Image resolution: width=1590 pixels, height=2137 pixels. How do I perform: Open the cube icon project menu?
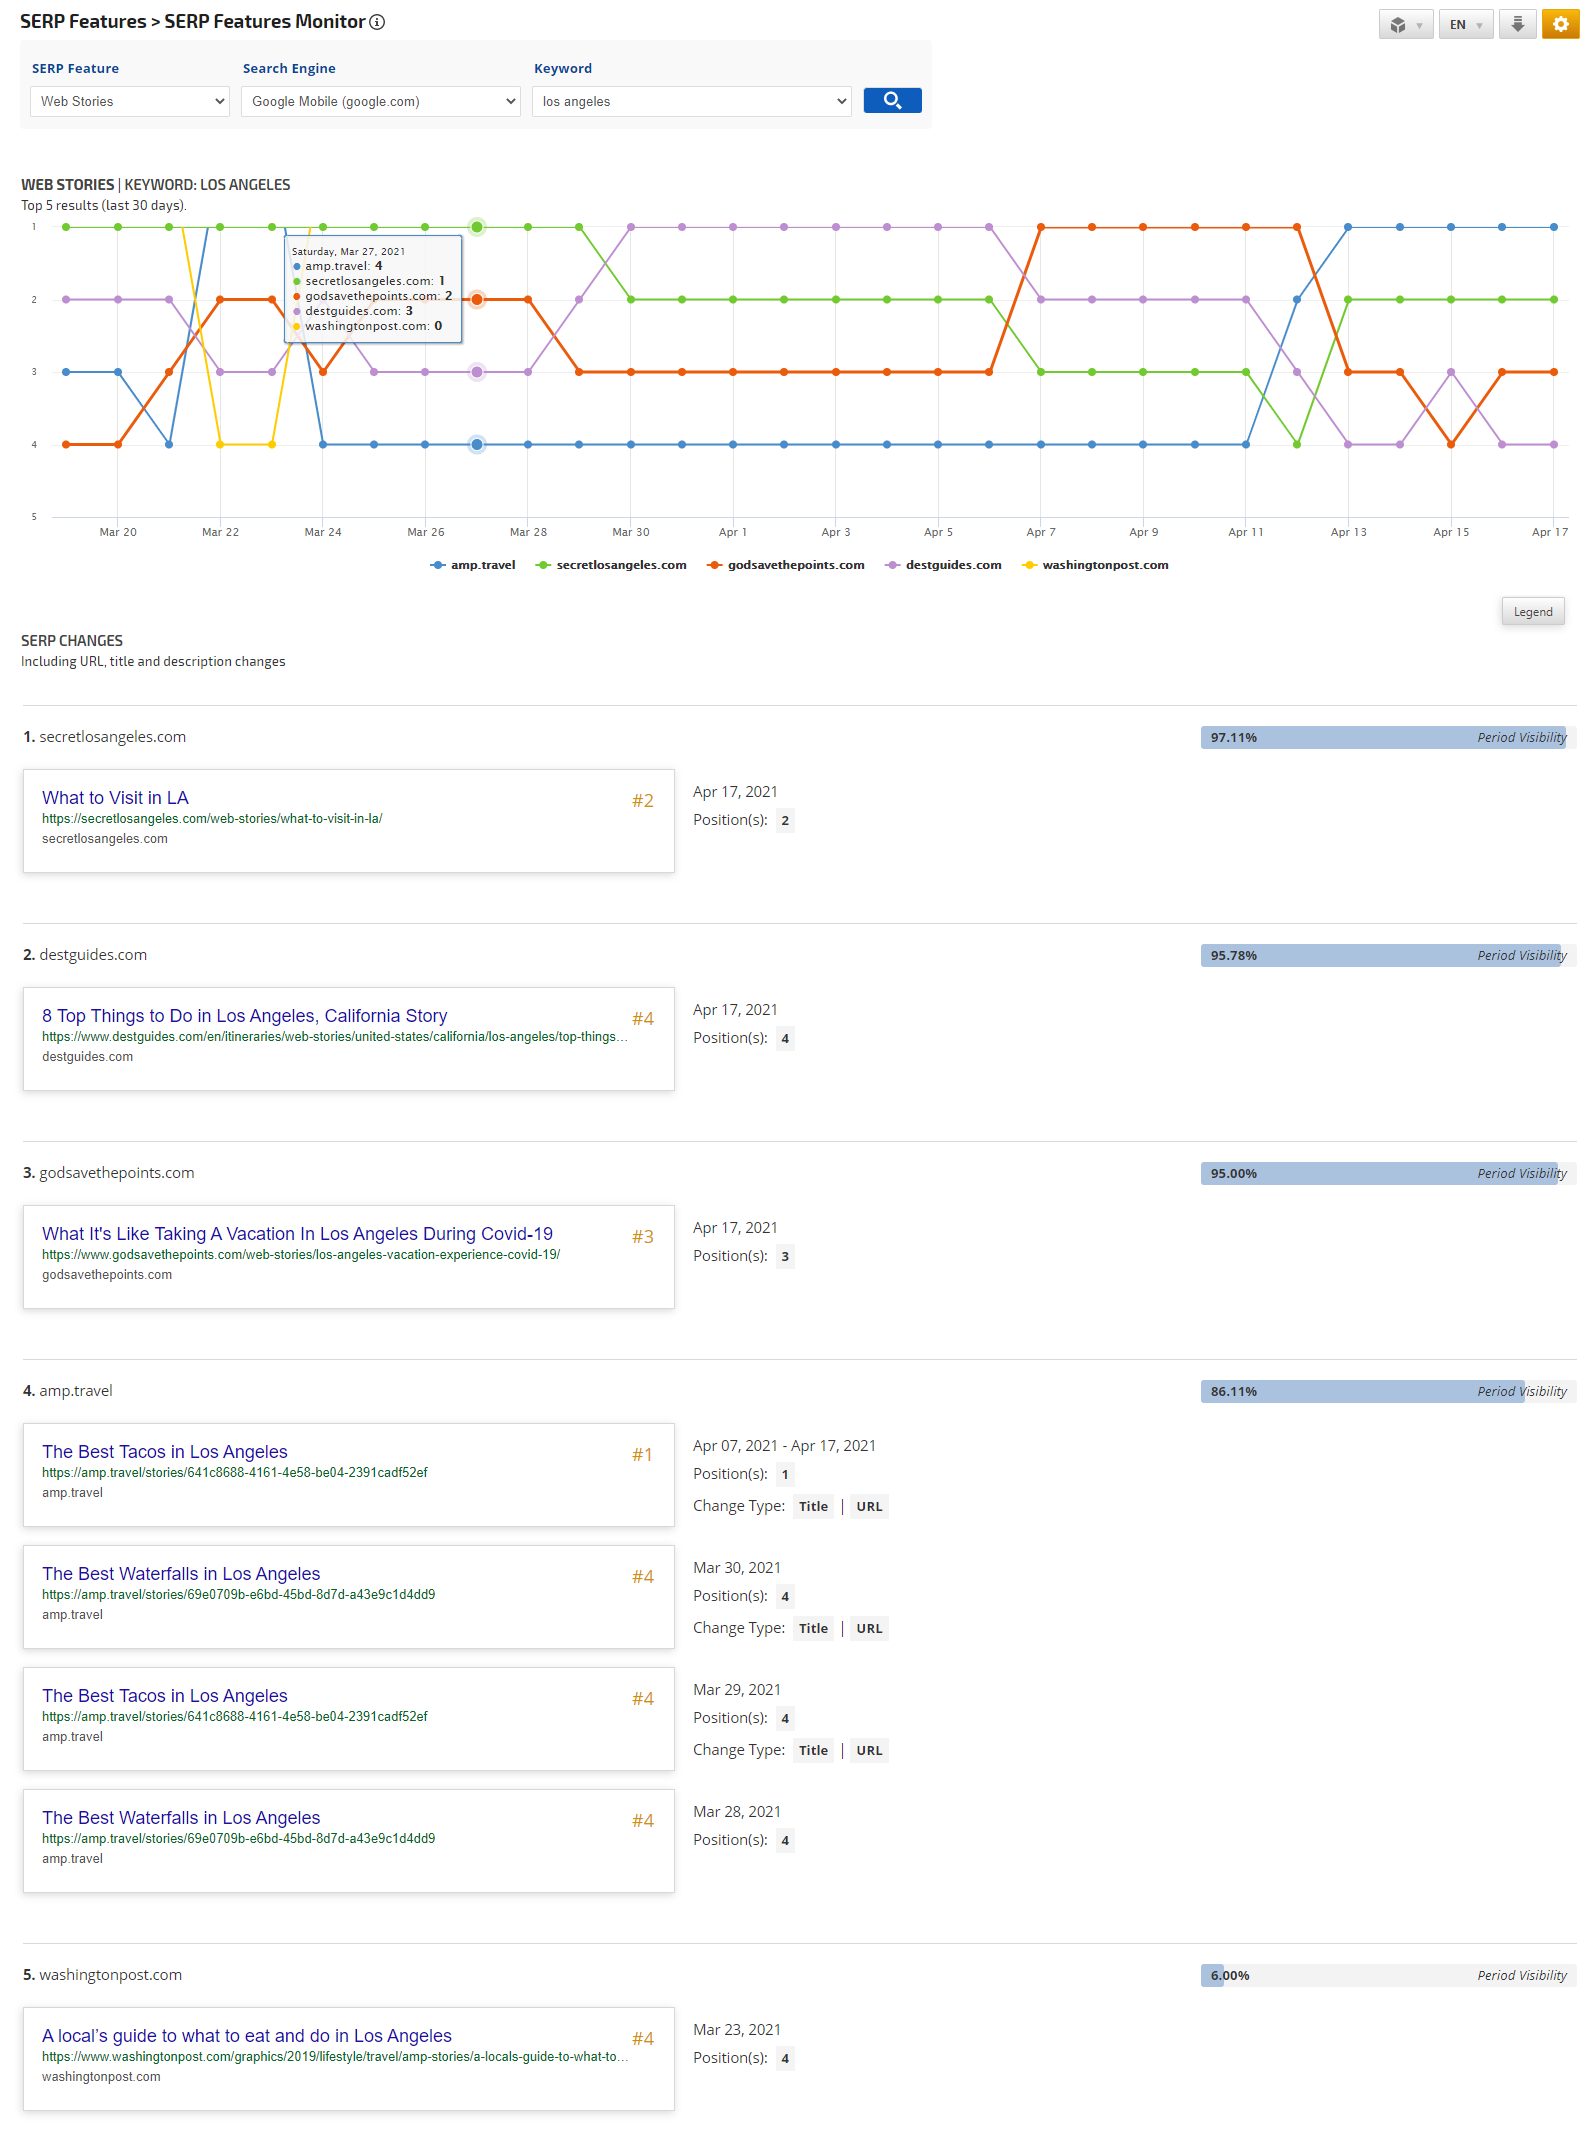(1405, 25)
